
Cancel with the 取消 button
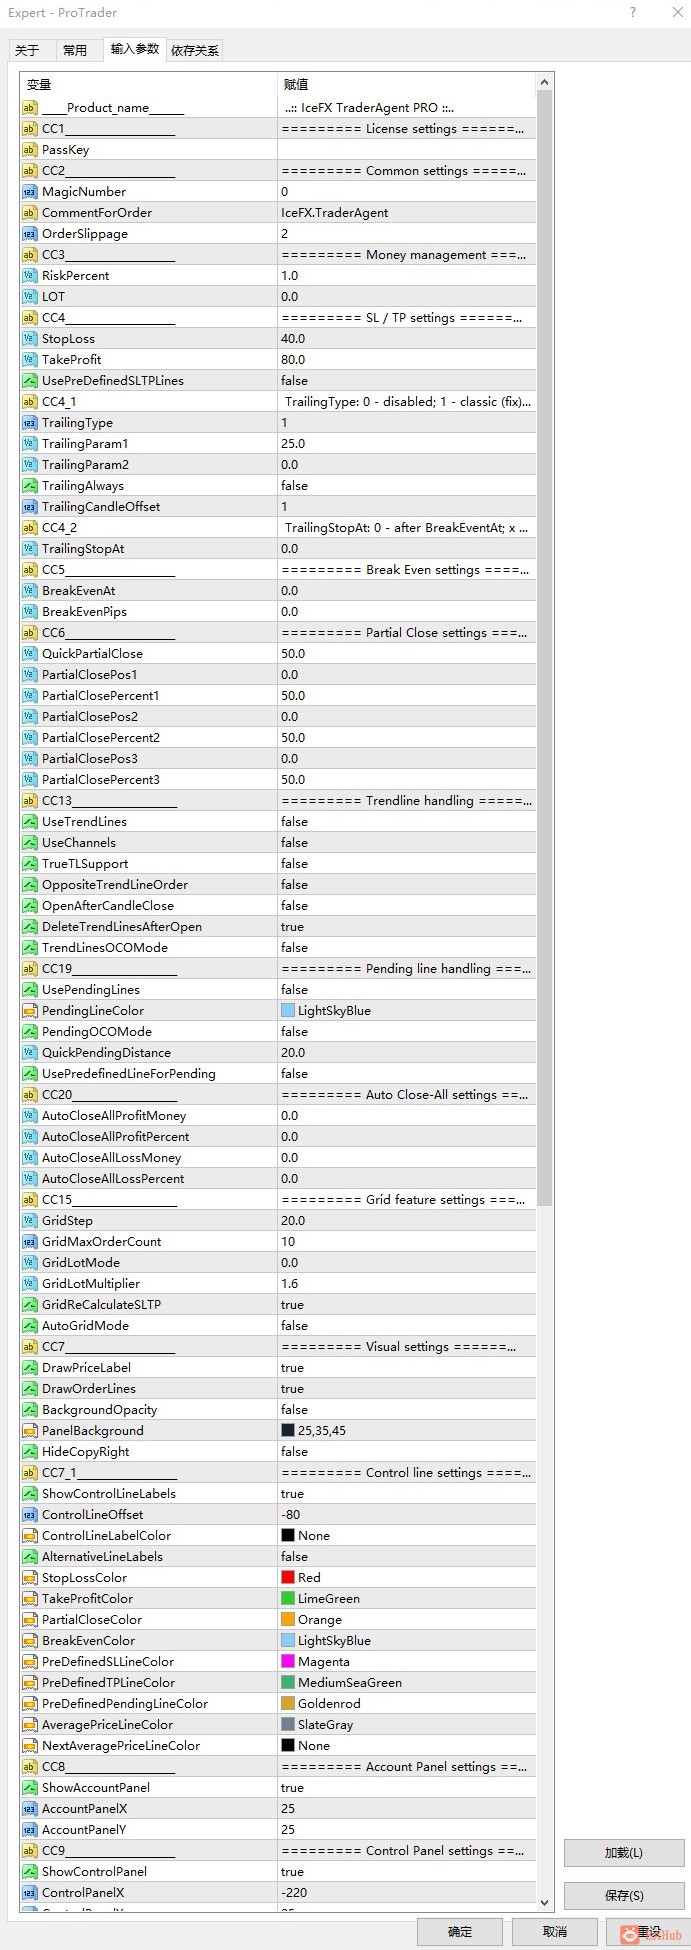tap(555, 1932)
